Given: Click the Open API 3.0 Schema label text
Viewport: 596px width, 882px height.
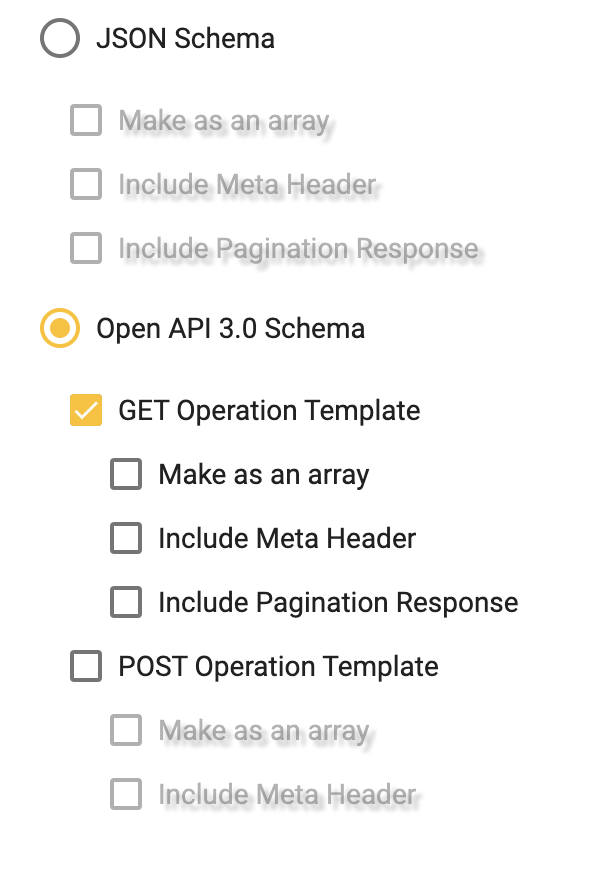Looking at the screenshot, I should [230, 328].
